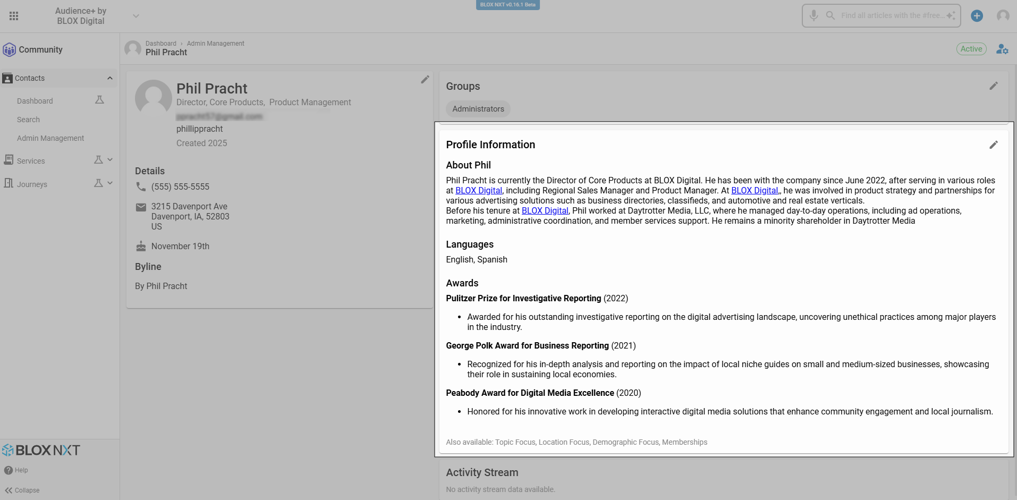
Task: Click the Services sidebar icon
Action: [8, 160]
